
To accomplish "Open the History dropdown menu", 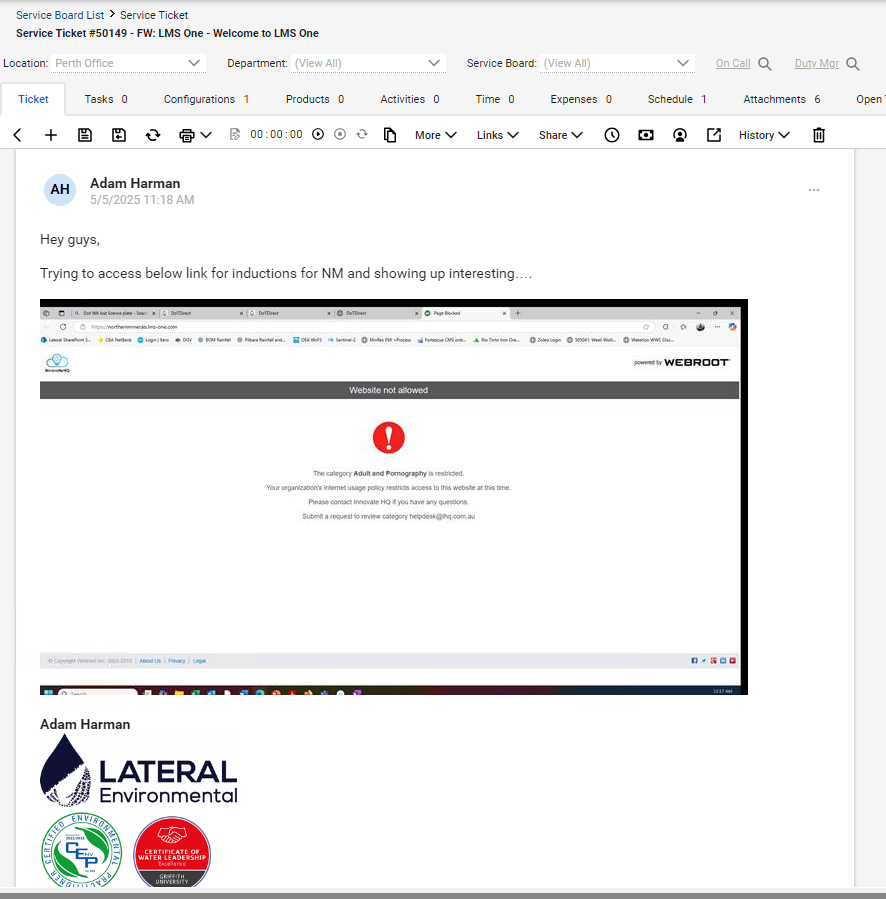I will click(x=764, y=135).
